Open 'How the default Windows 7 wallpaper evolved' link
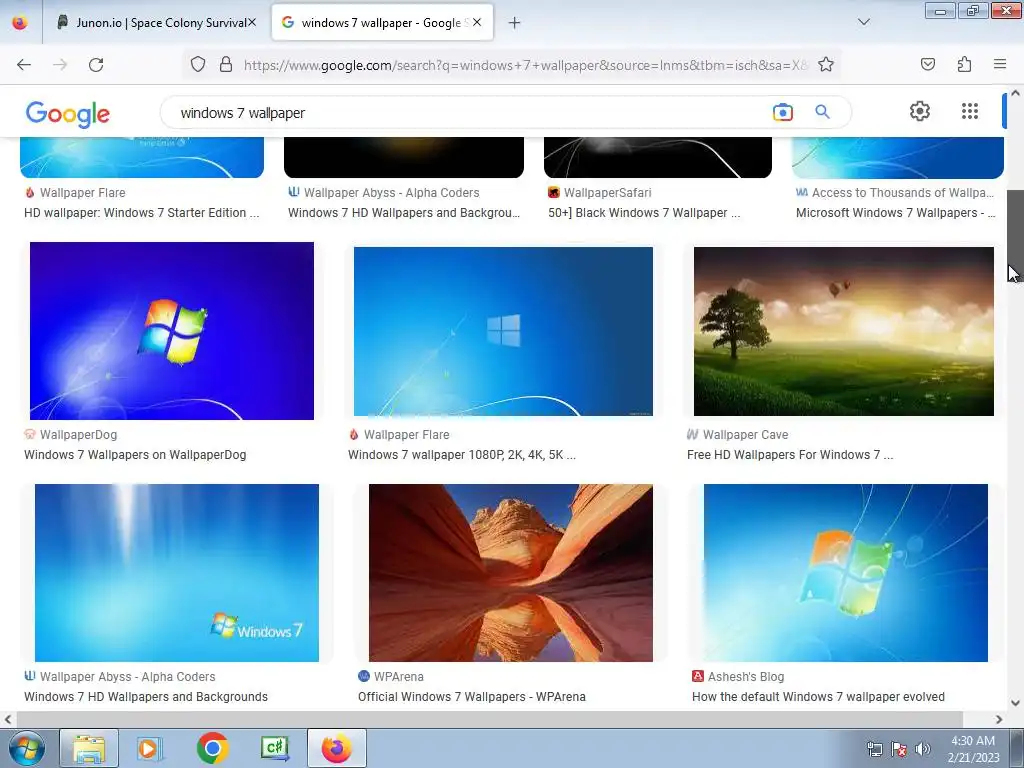Image resolution: width=1024 pixels, height=768 pixels. tap(818, 697)
